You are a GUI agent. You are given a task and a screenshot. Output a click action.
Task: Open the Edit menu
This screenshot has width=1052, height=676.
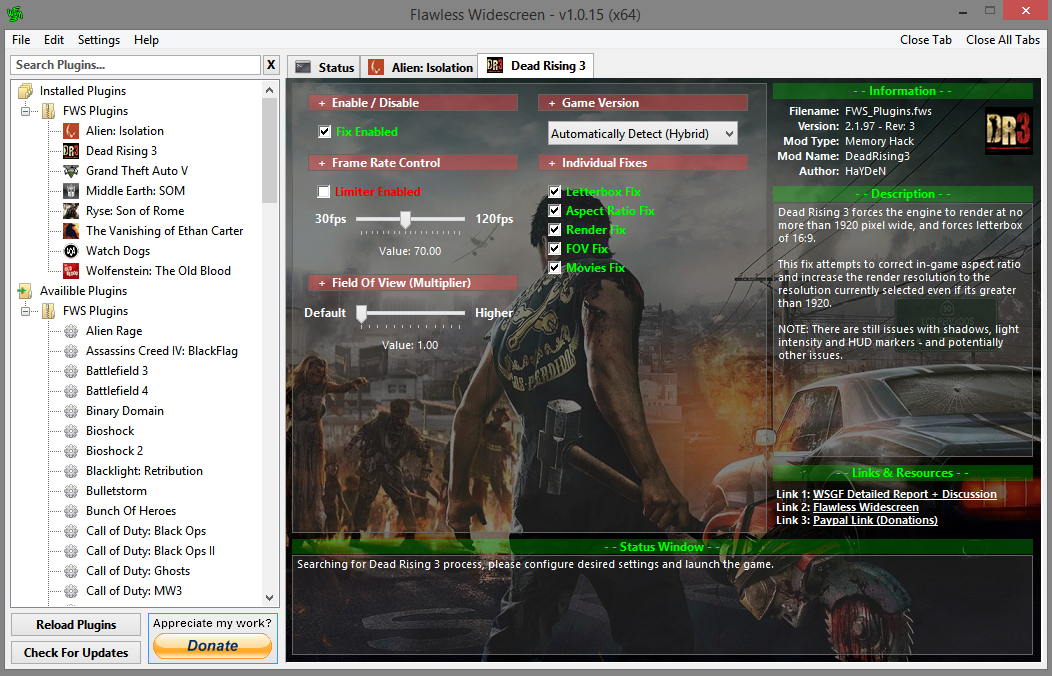pyautogui.click(x=54, y=40)
